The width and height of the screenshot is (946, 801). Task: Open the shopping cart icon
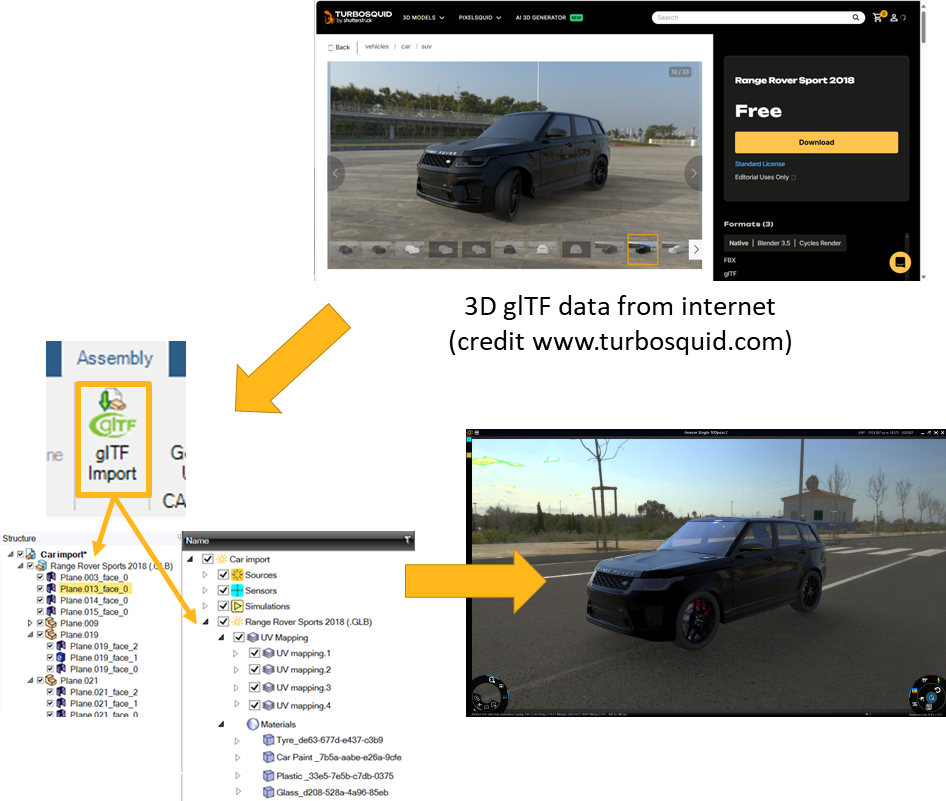click(878, 17)
